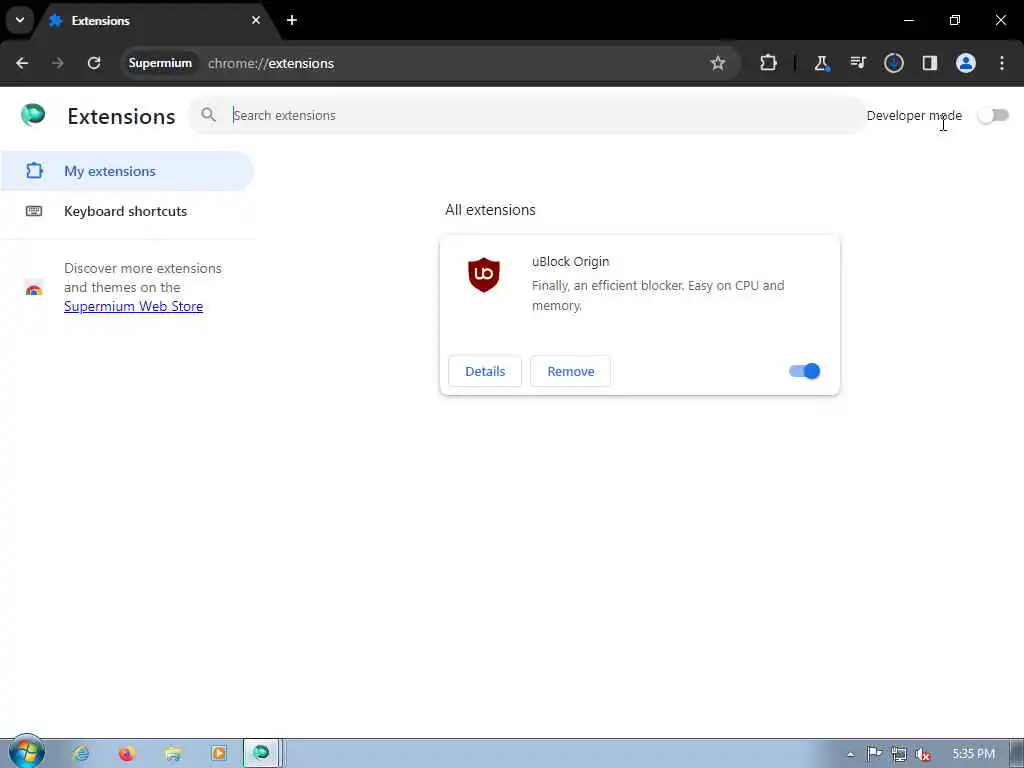Open the network tray icon
Viewport: 1024px width, 768px height.
(x=899, y=754)
